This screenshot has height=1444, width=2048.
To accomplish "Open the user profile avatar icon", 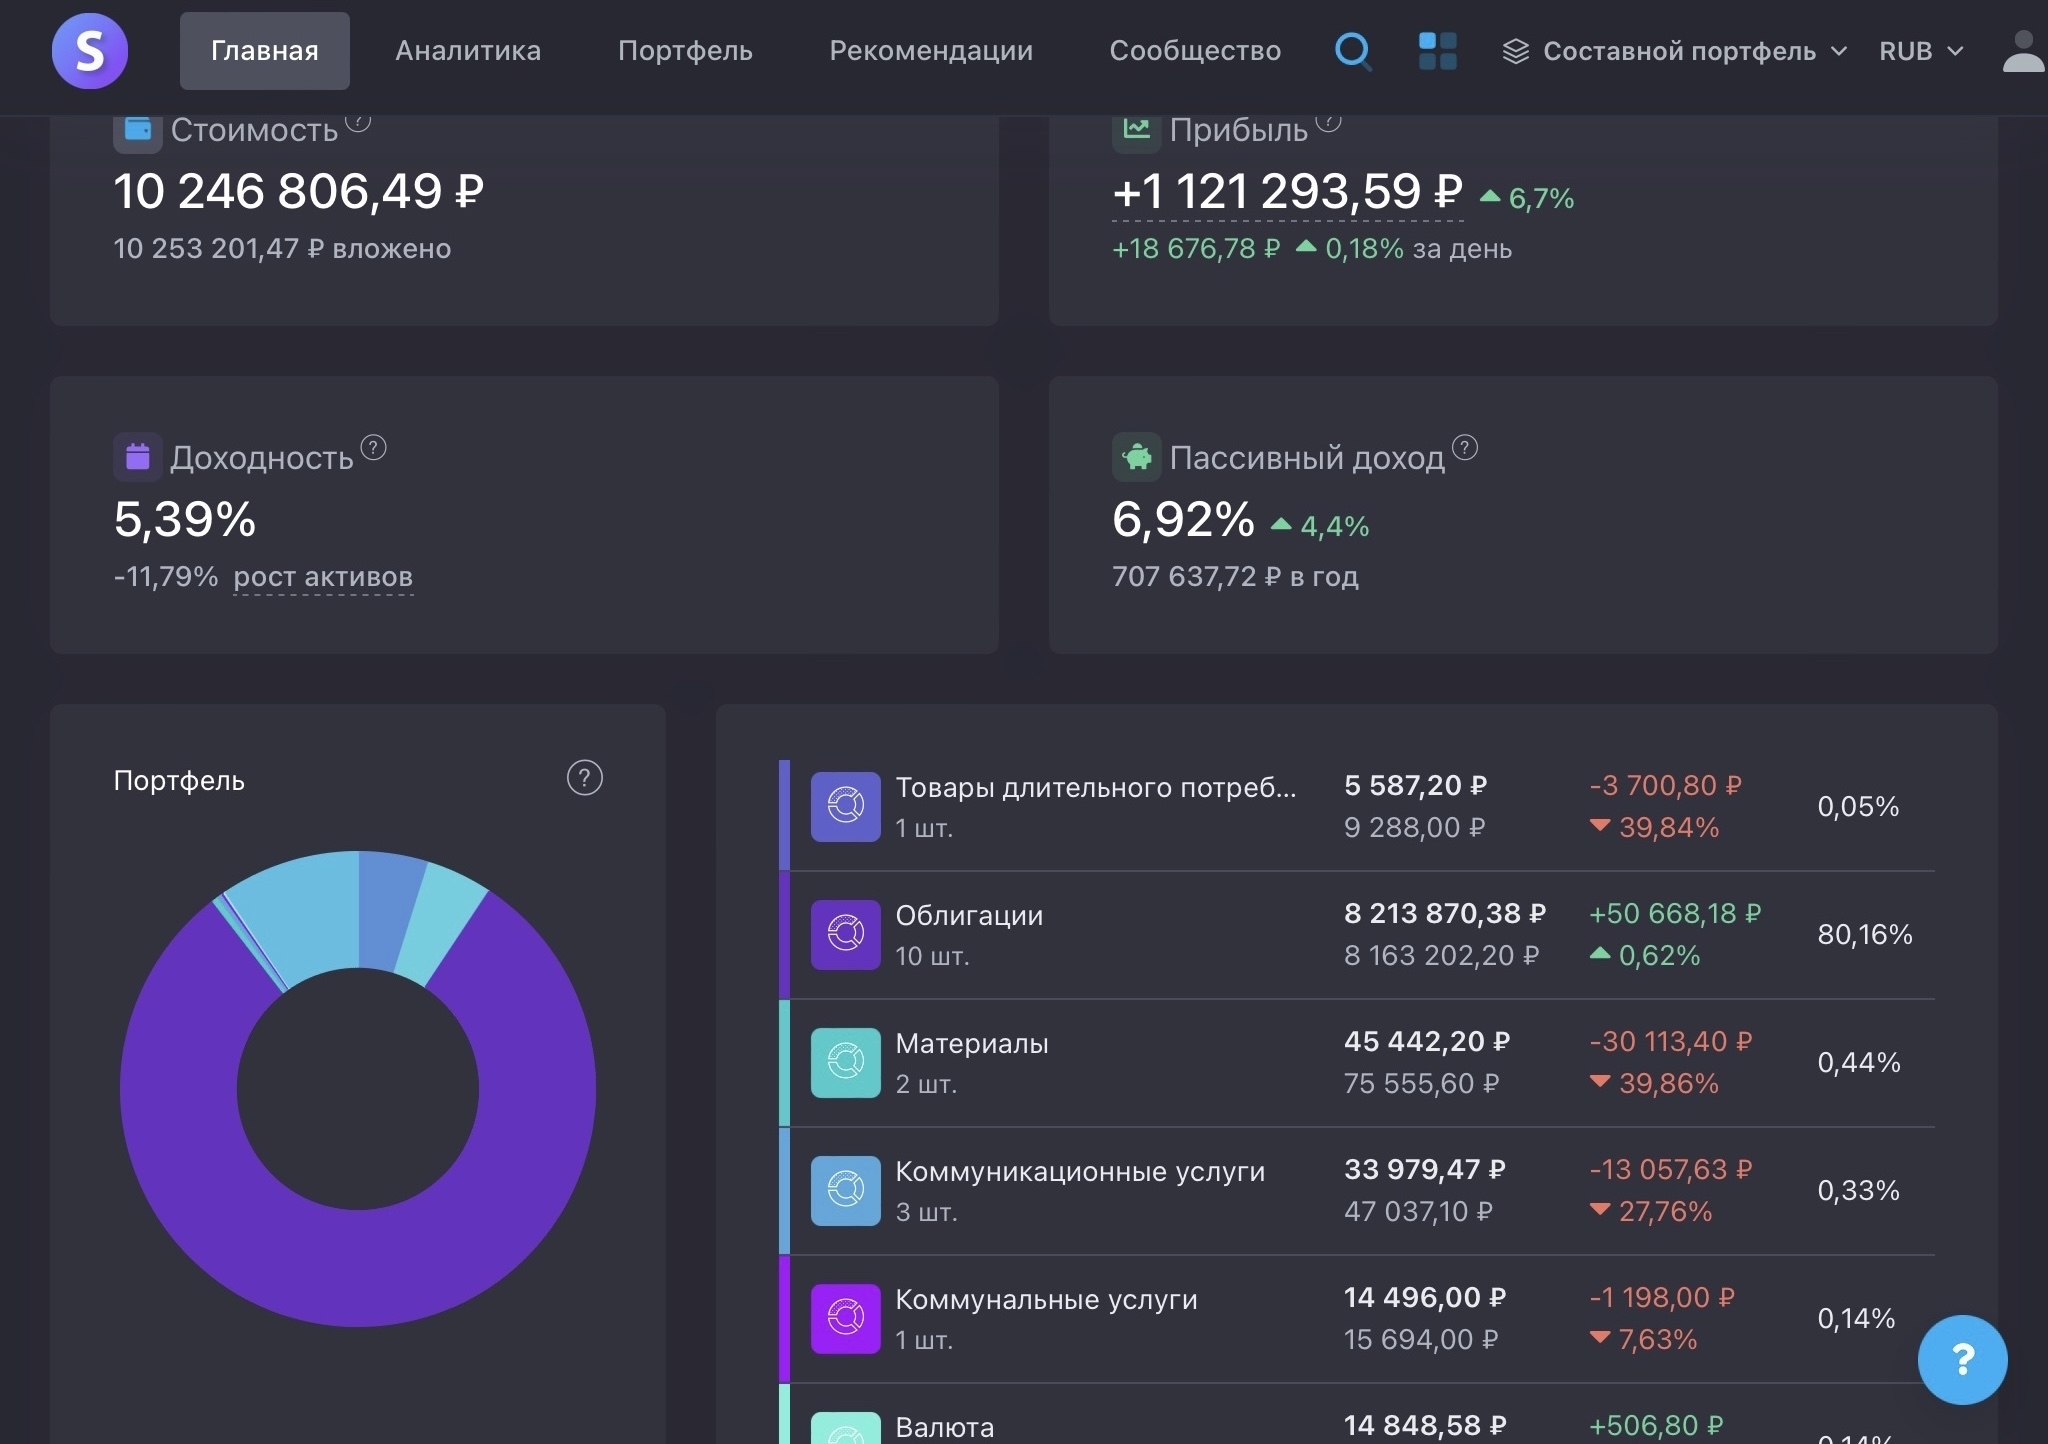I will pyautogui.click(x=2023, y=51).
